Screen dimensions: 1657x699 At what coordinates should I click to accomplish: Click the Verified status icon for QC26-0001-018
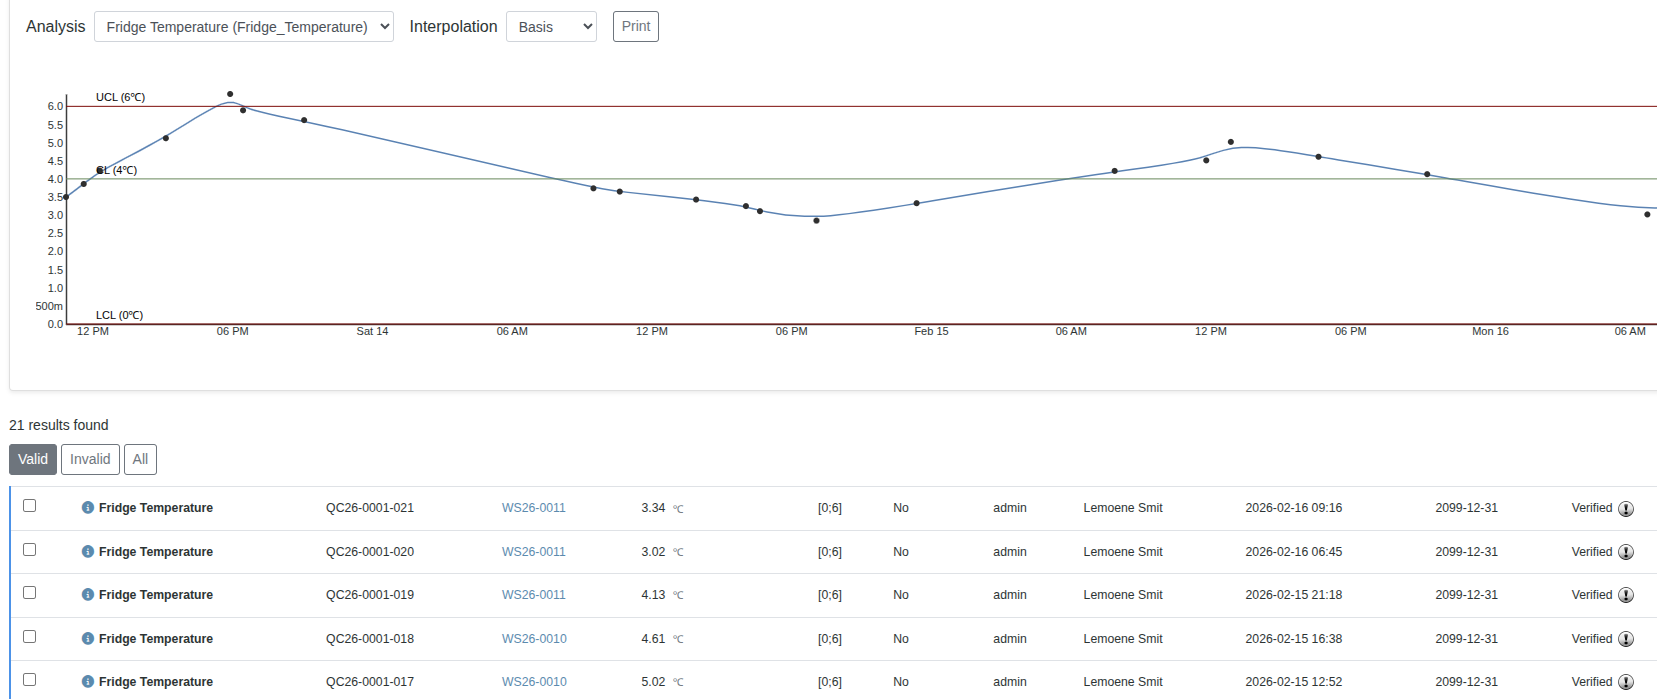1626,640
